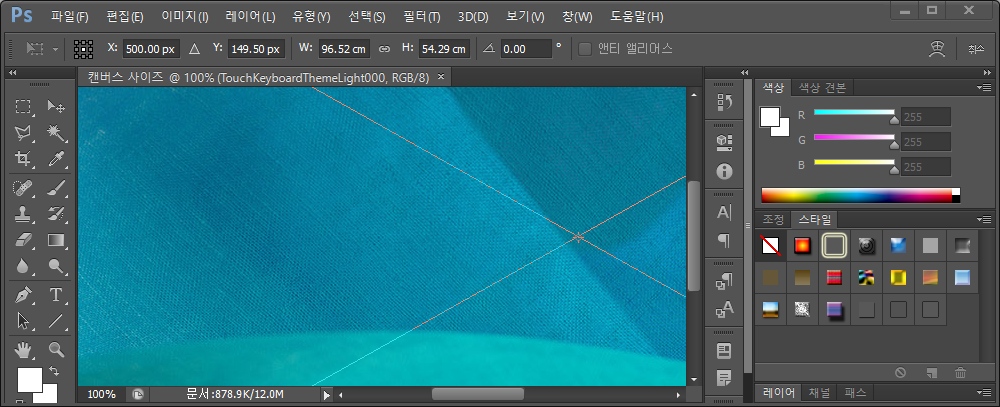Open the Paragraph panel icon

point(724,240)
